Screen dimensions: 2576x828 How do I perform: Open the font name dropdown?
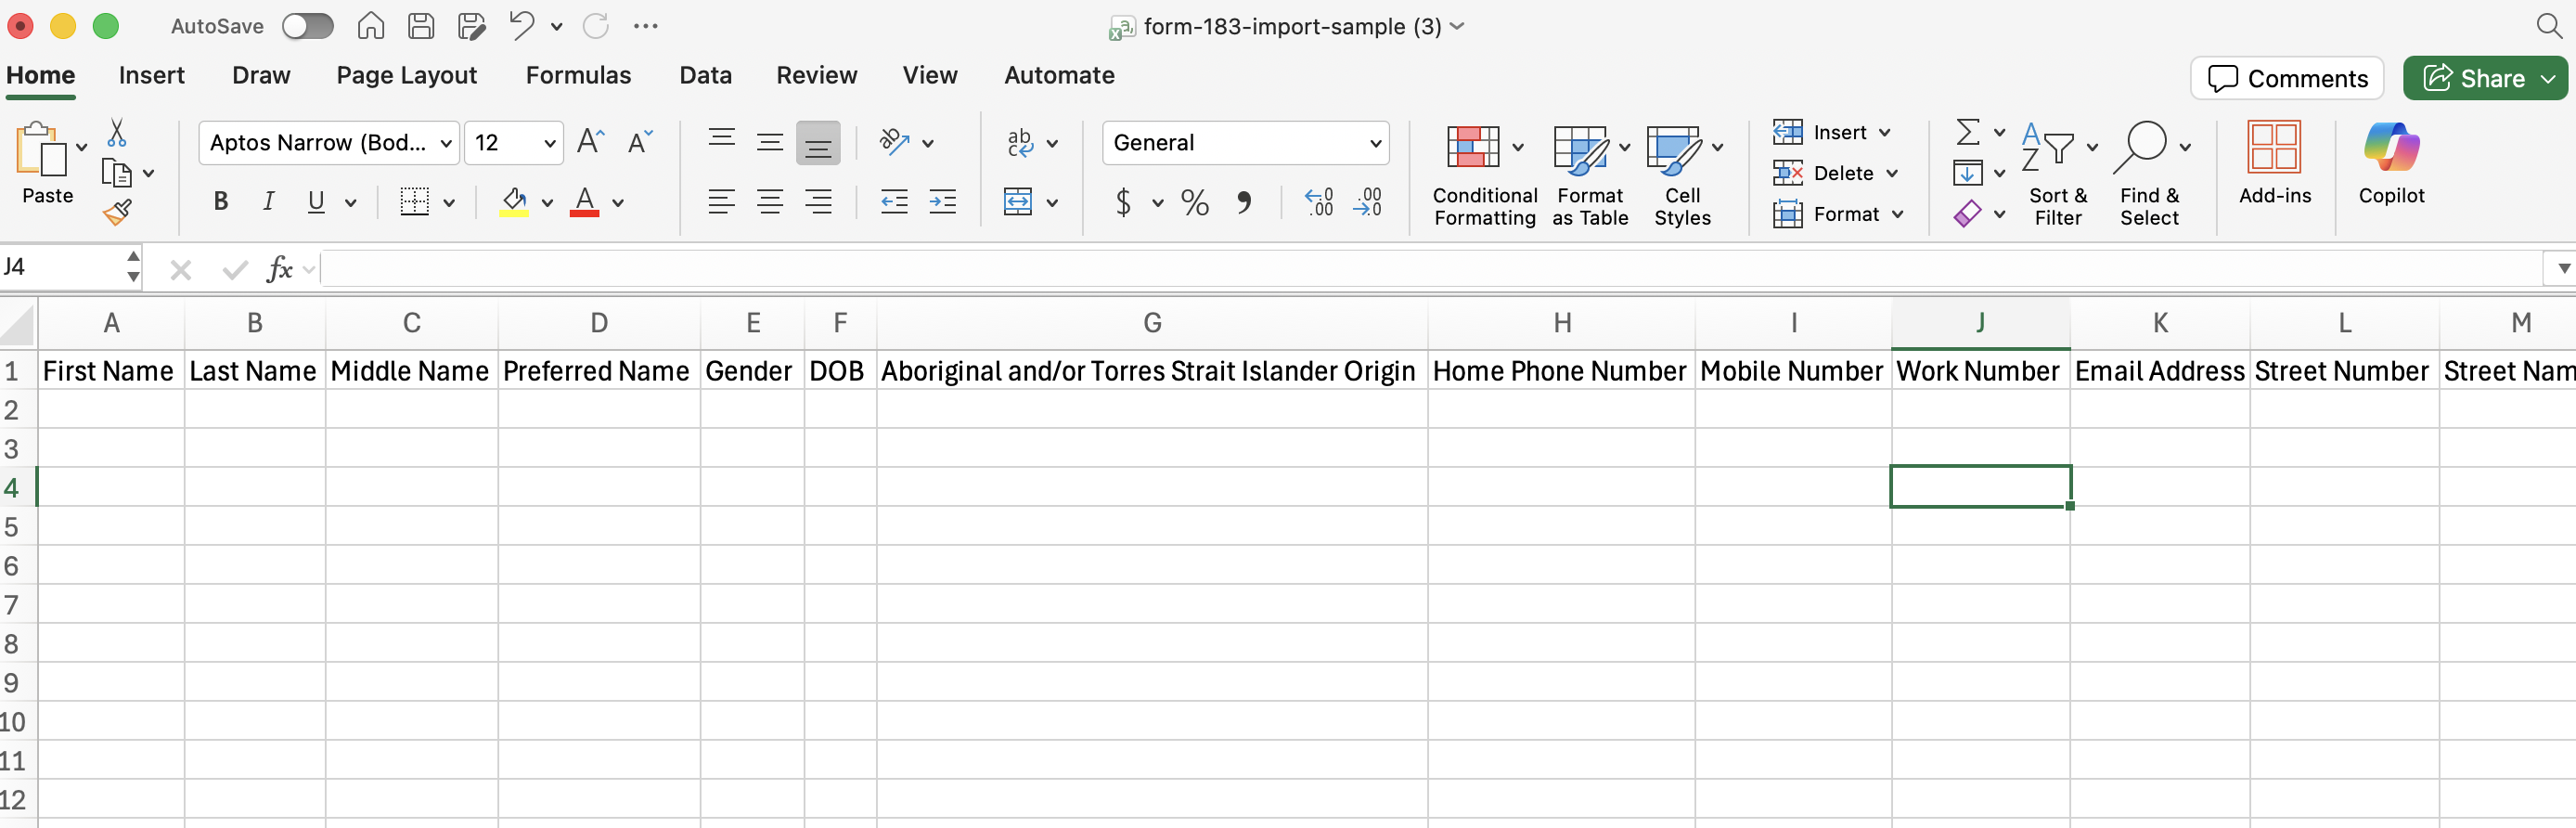pos(446,143)
